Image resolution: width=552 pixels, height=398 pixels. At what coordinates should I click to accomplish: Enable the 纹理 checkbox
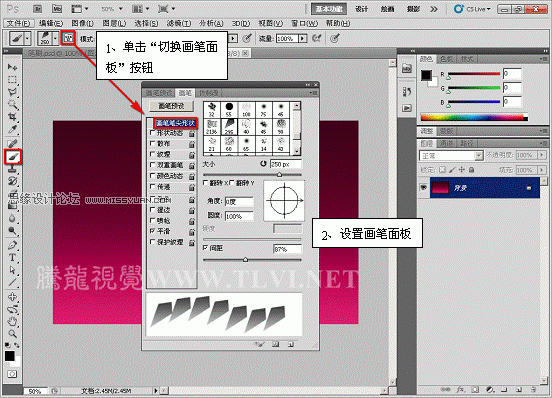tap(152, 154)
